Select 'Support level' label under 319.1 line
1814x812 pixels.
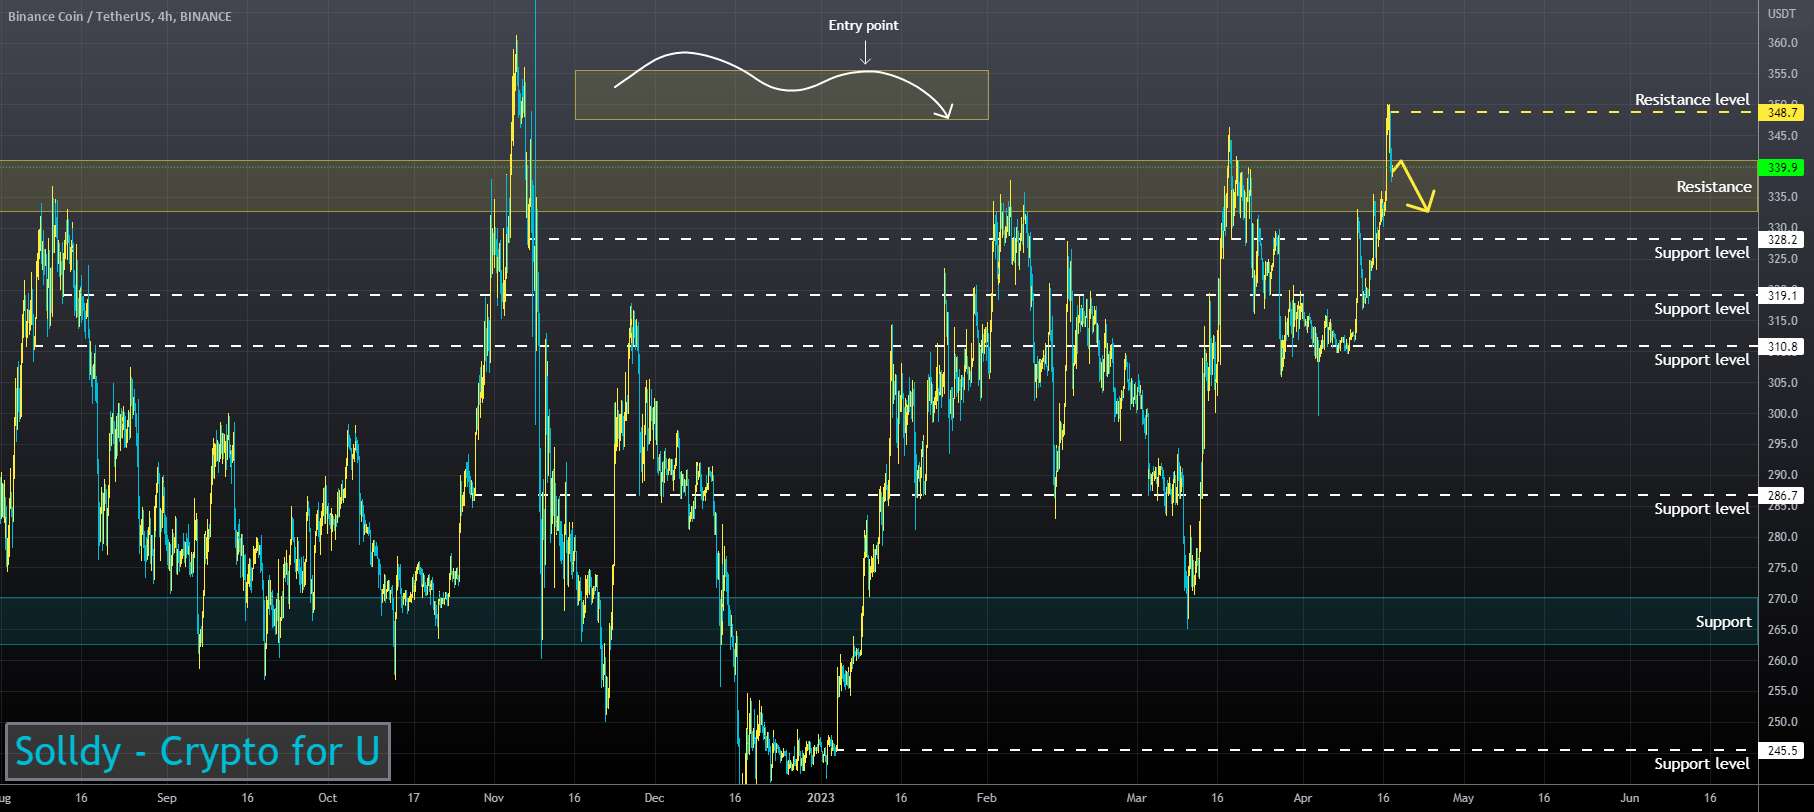pyautogui.click(x=1701, y=309)
